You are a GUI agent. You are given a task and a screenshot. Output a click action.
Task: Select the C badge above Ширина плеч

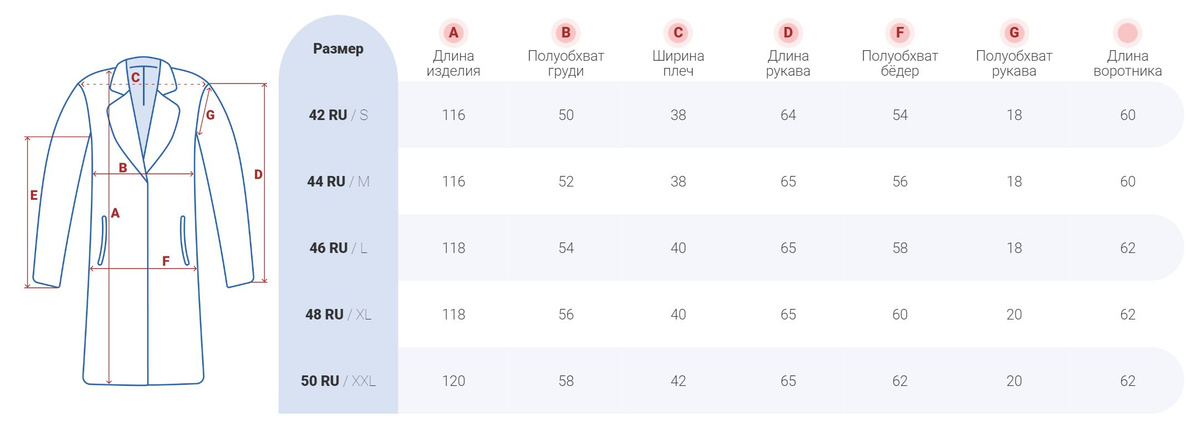pos(678,33)
